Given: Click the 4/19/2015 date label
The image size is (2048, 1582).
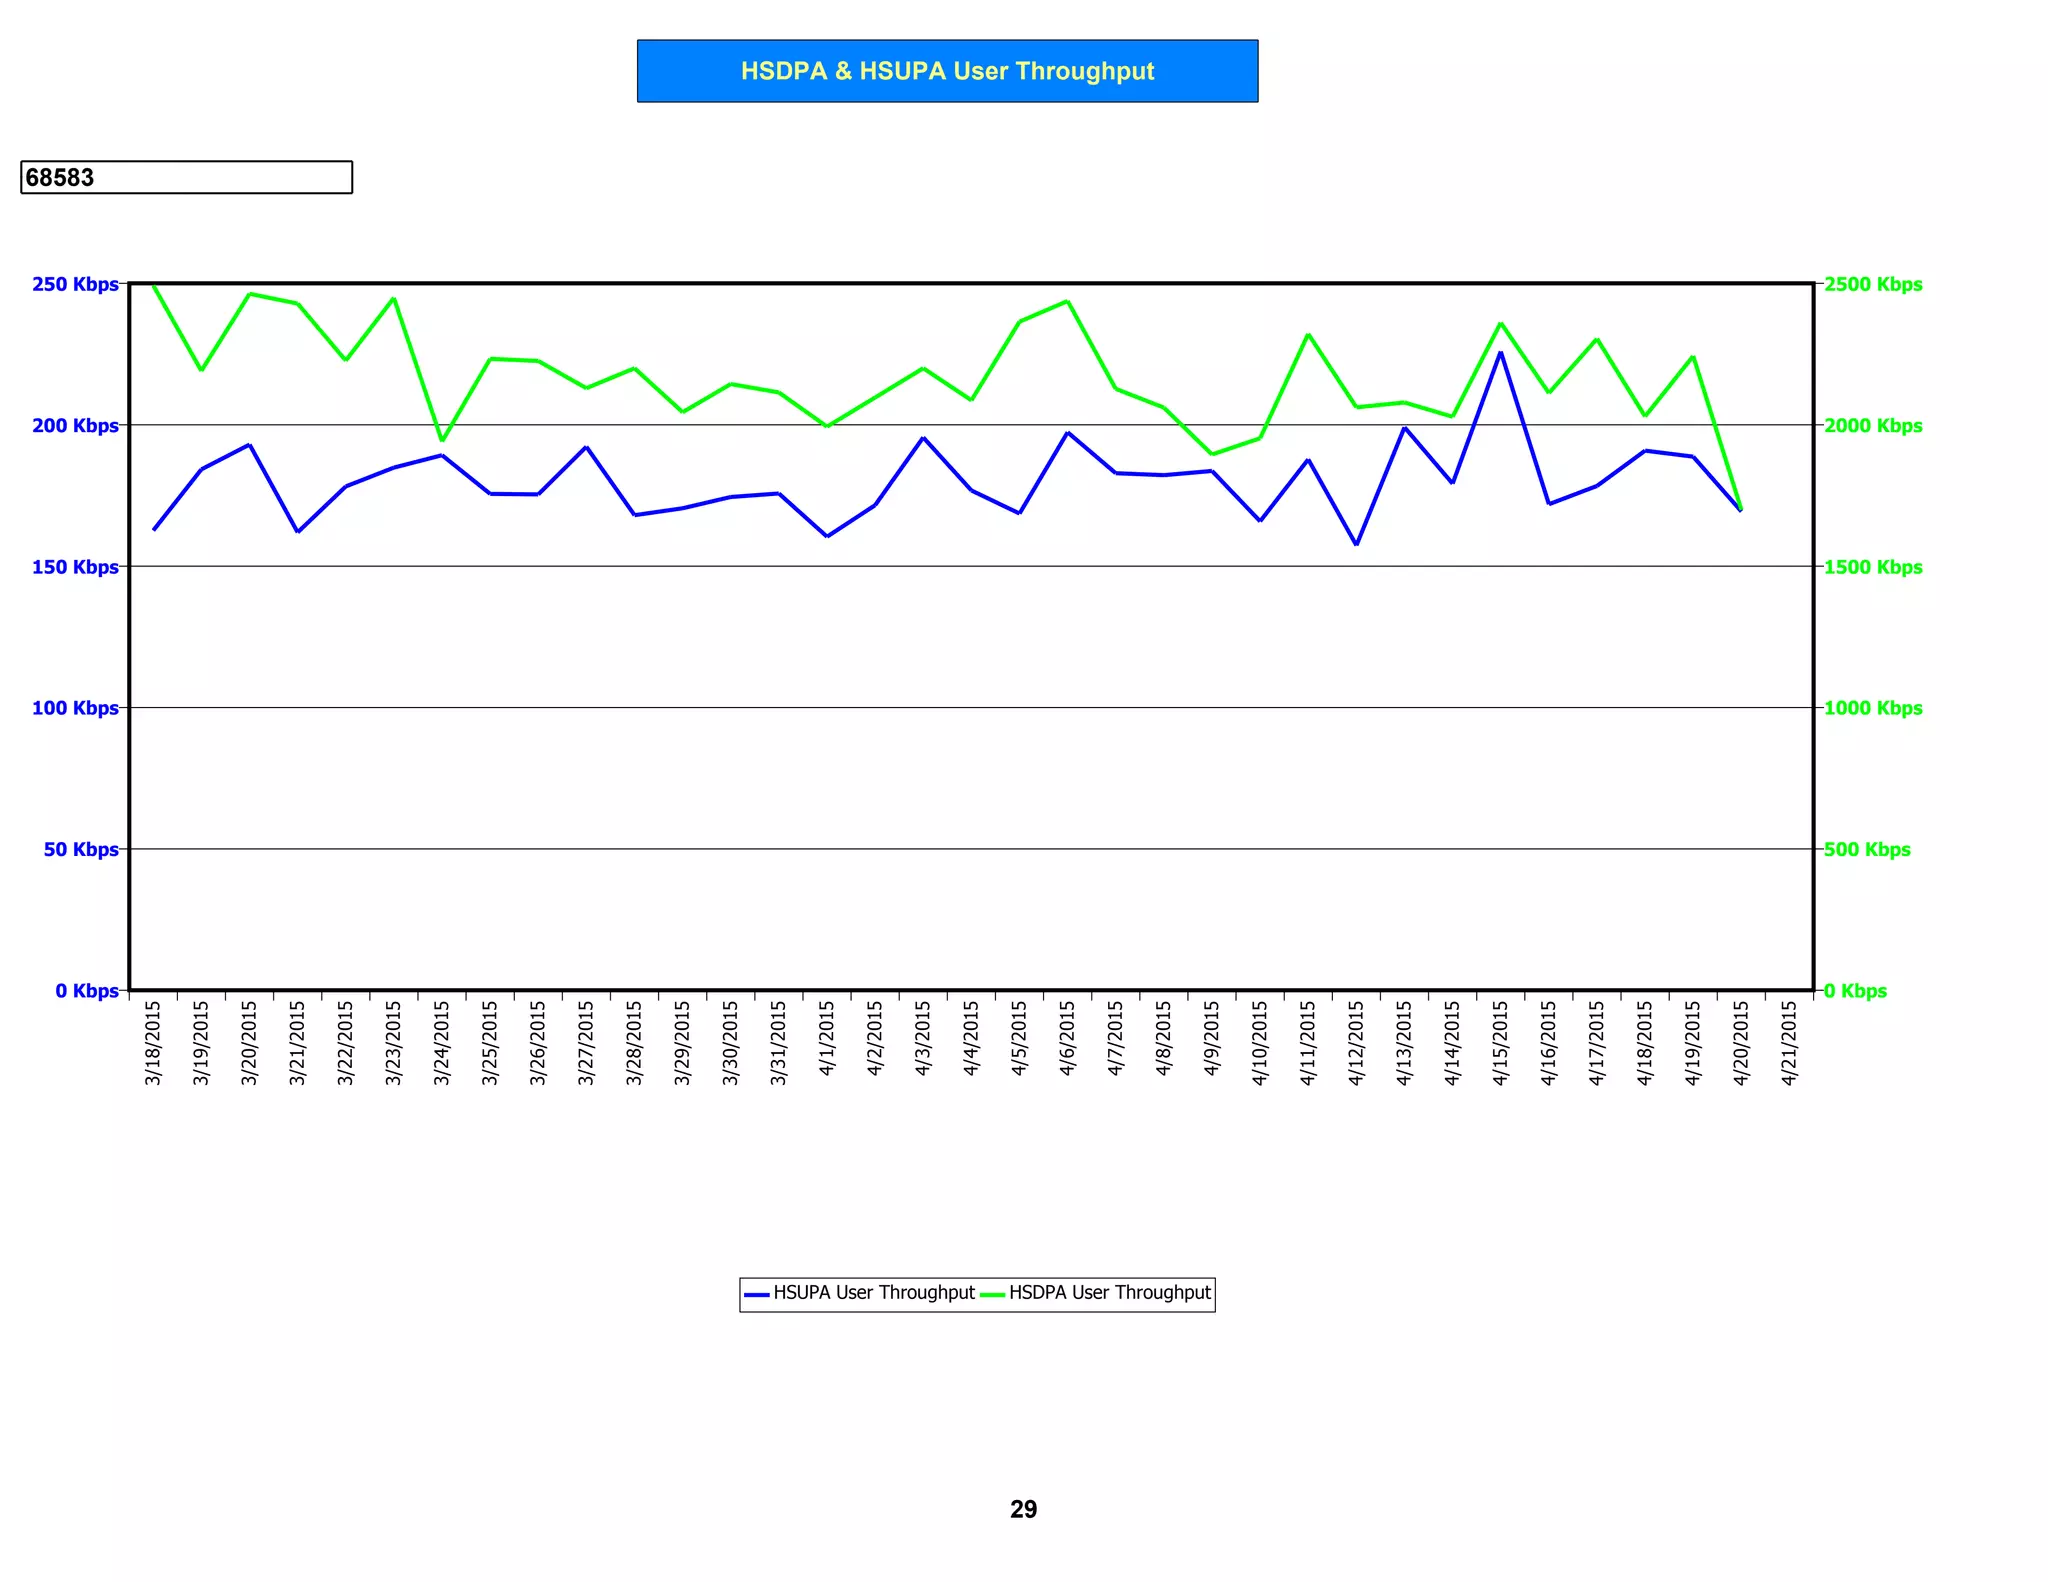Looking at the screenshot, I should pos(1693,1043).
